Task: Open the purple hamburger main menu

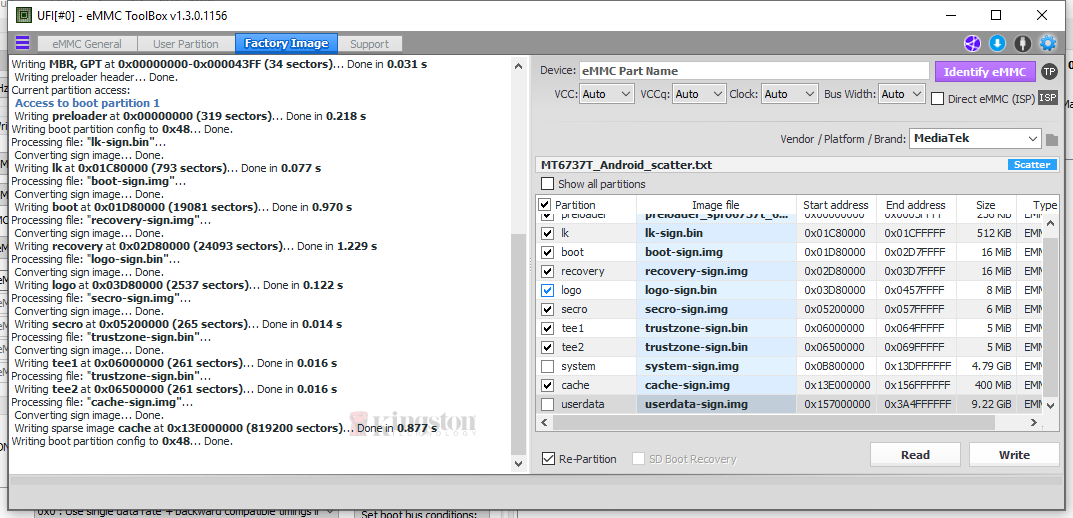Action: (22, 43)
